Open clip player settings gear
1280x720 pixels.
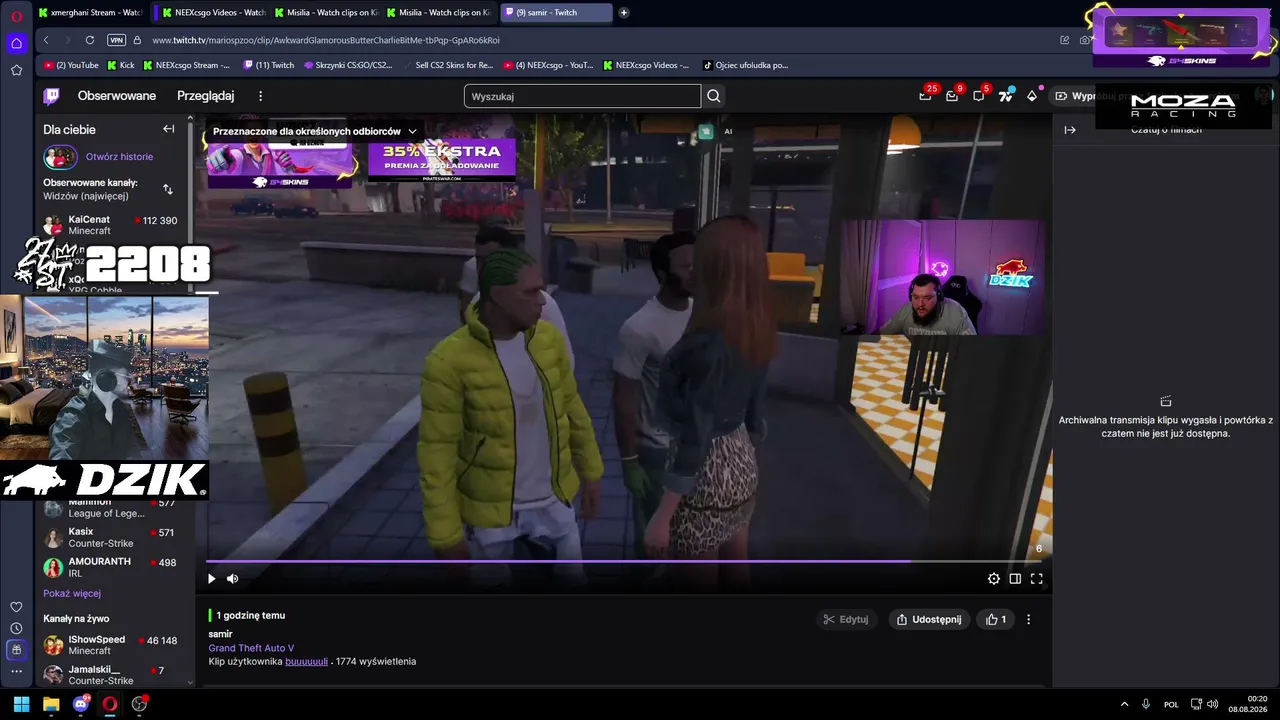point(994,578)
